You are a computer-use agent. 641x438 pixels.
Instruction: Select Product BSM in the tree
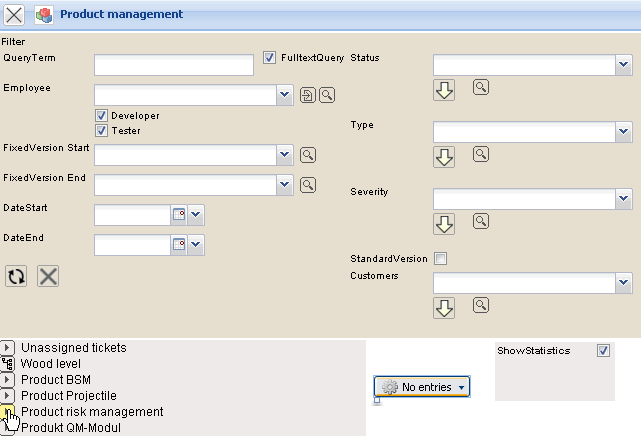56,380
